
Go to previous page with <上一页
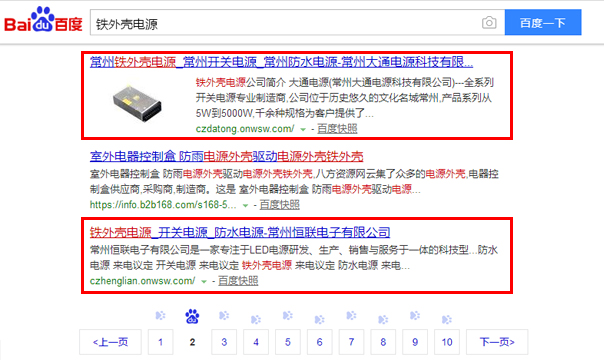(111, 342)
